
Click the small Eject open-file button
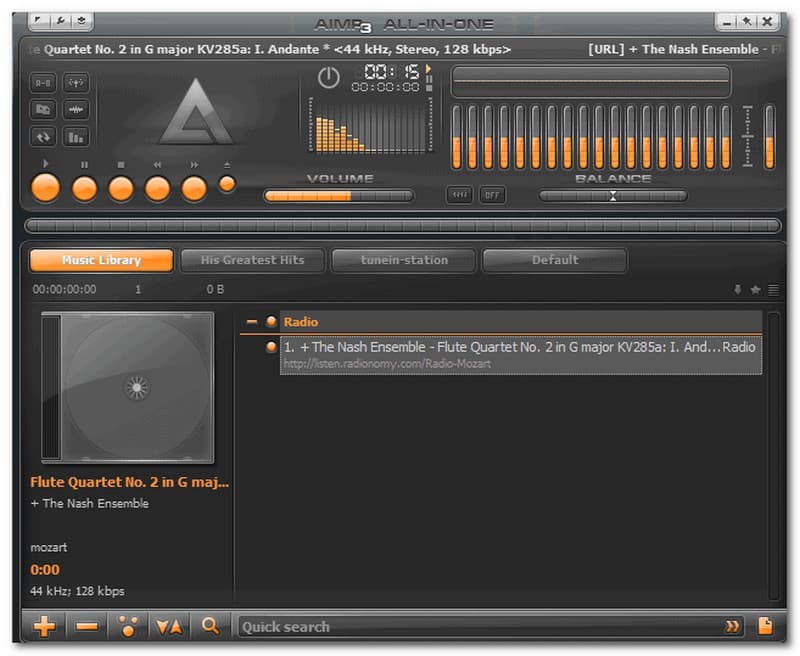227,184
